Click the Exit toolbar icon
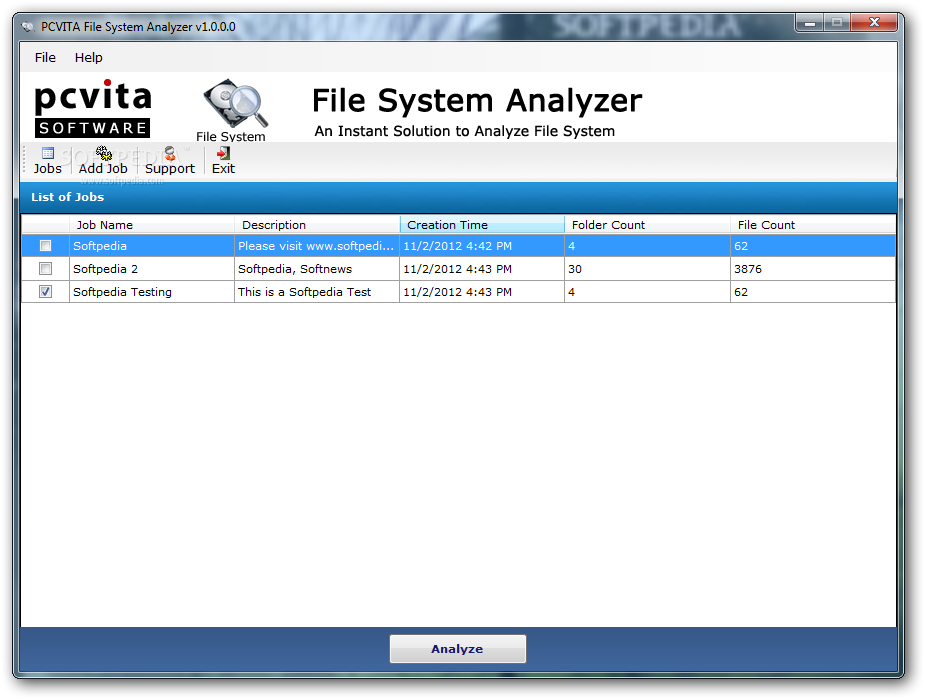 pos(223,153)
